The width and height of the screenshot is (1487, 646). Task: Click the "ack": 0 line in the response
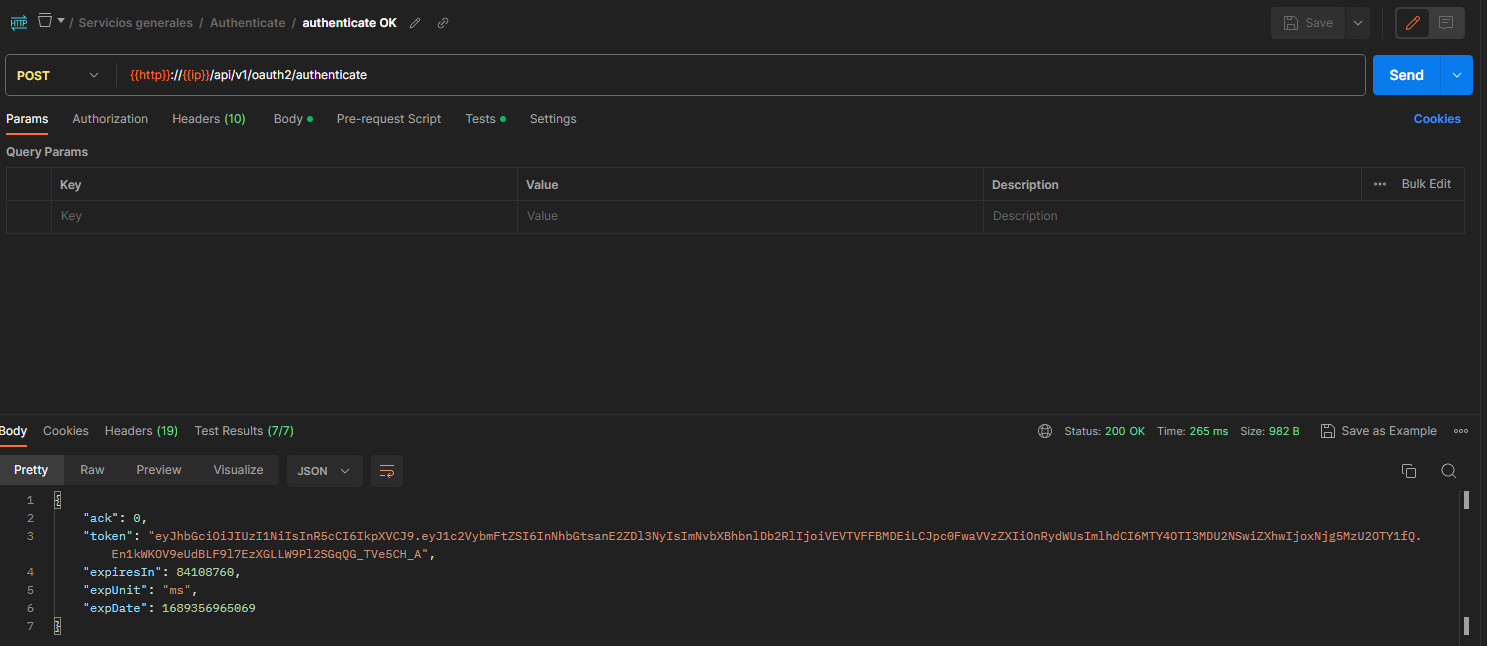(x=116, y=518)
